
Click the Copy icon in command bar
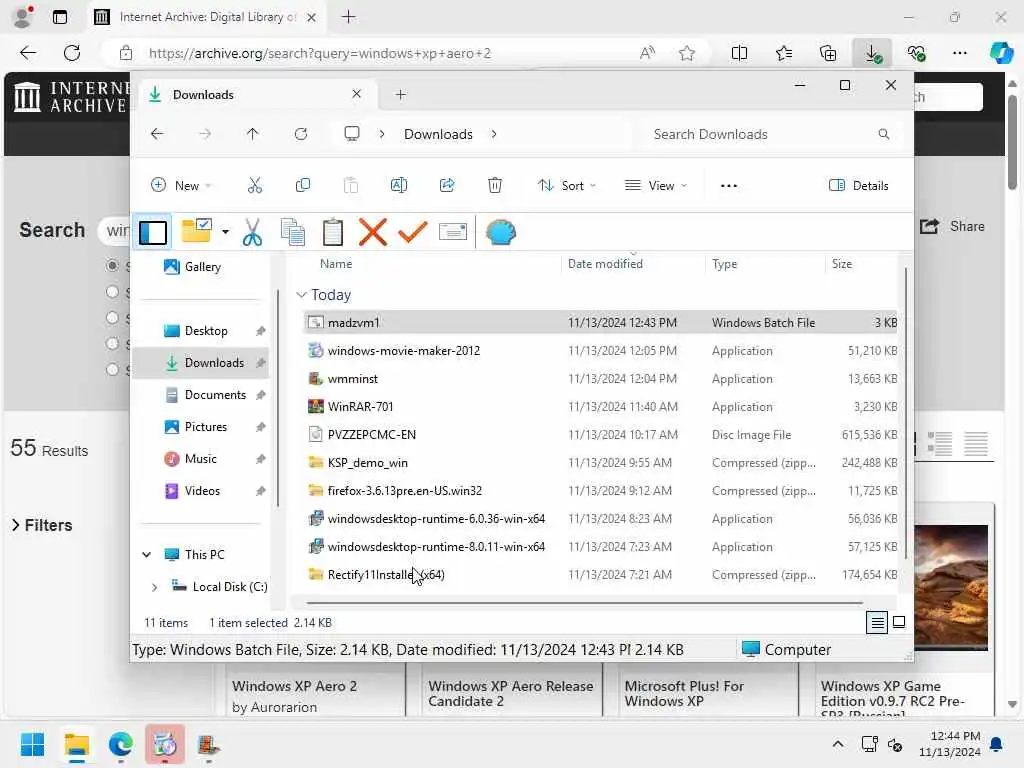302,185
